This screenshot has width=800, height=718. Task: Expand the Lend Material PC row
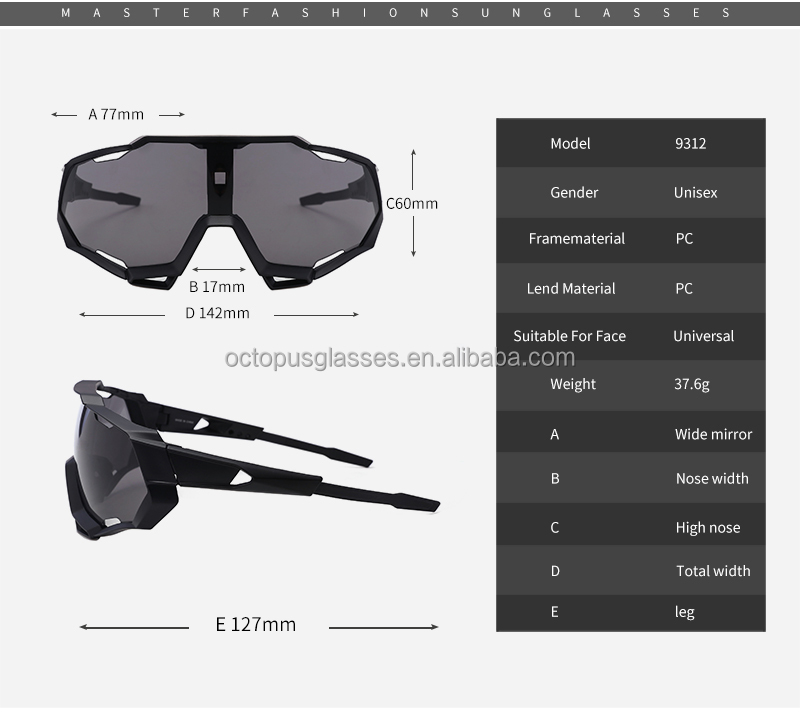(631, 288)
